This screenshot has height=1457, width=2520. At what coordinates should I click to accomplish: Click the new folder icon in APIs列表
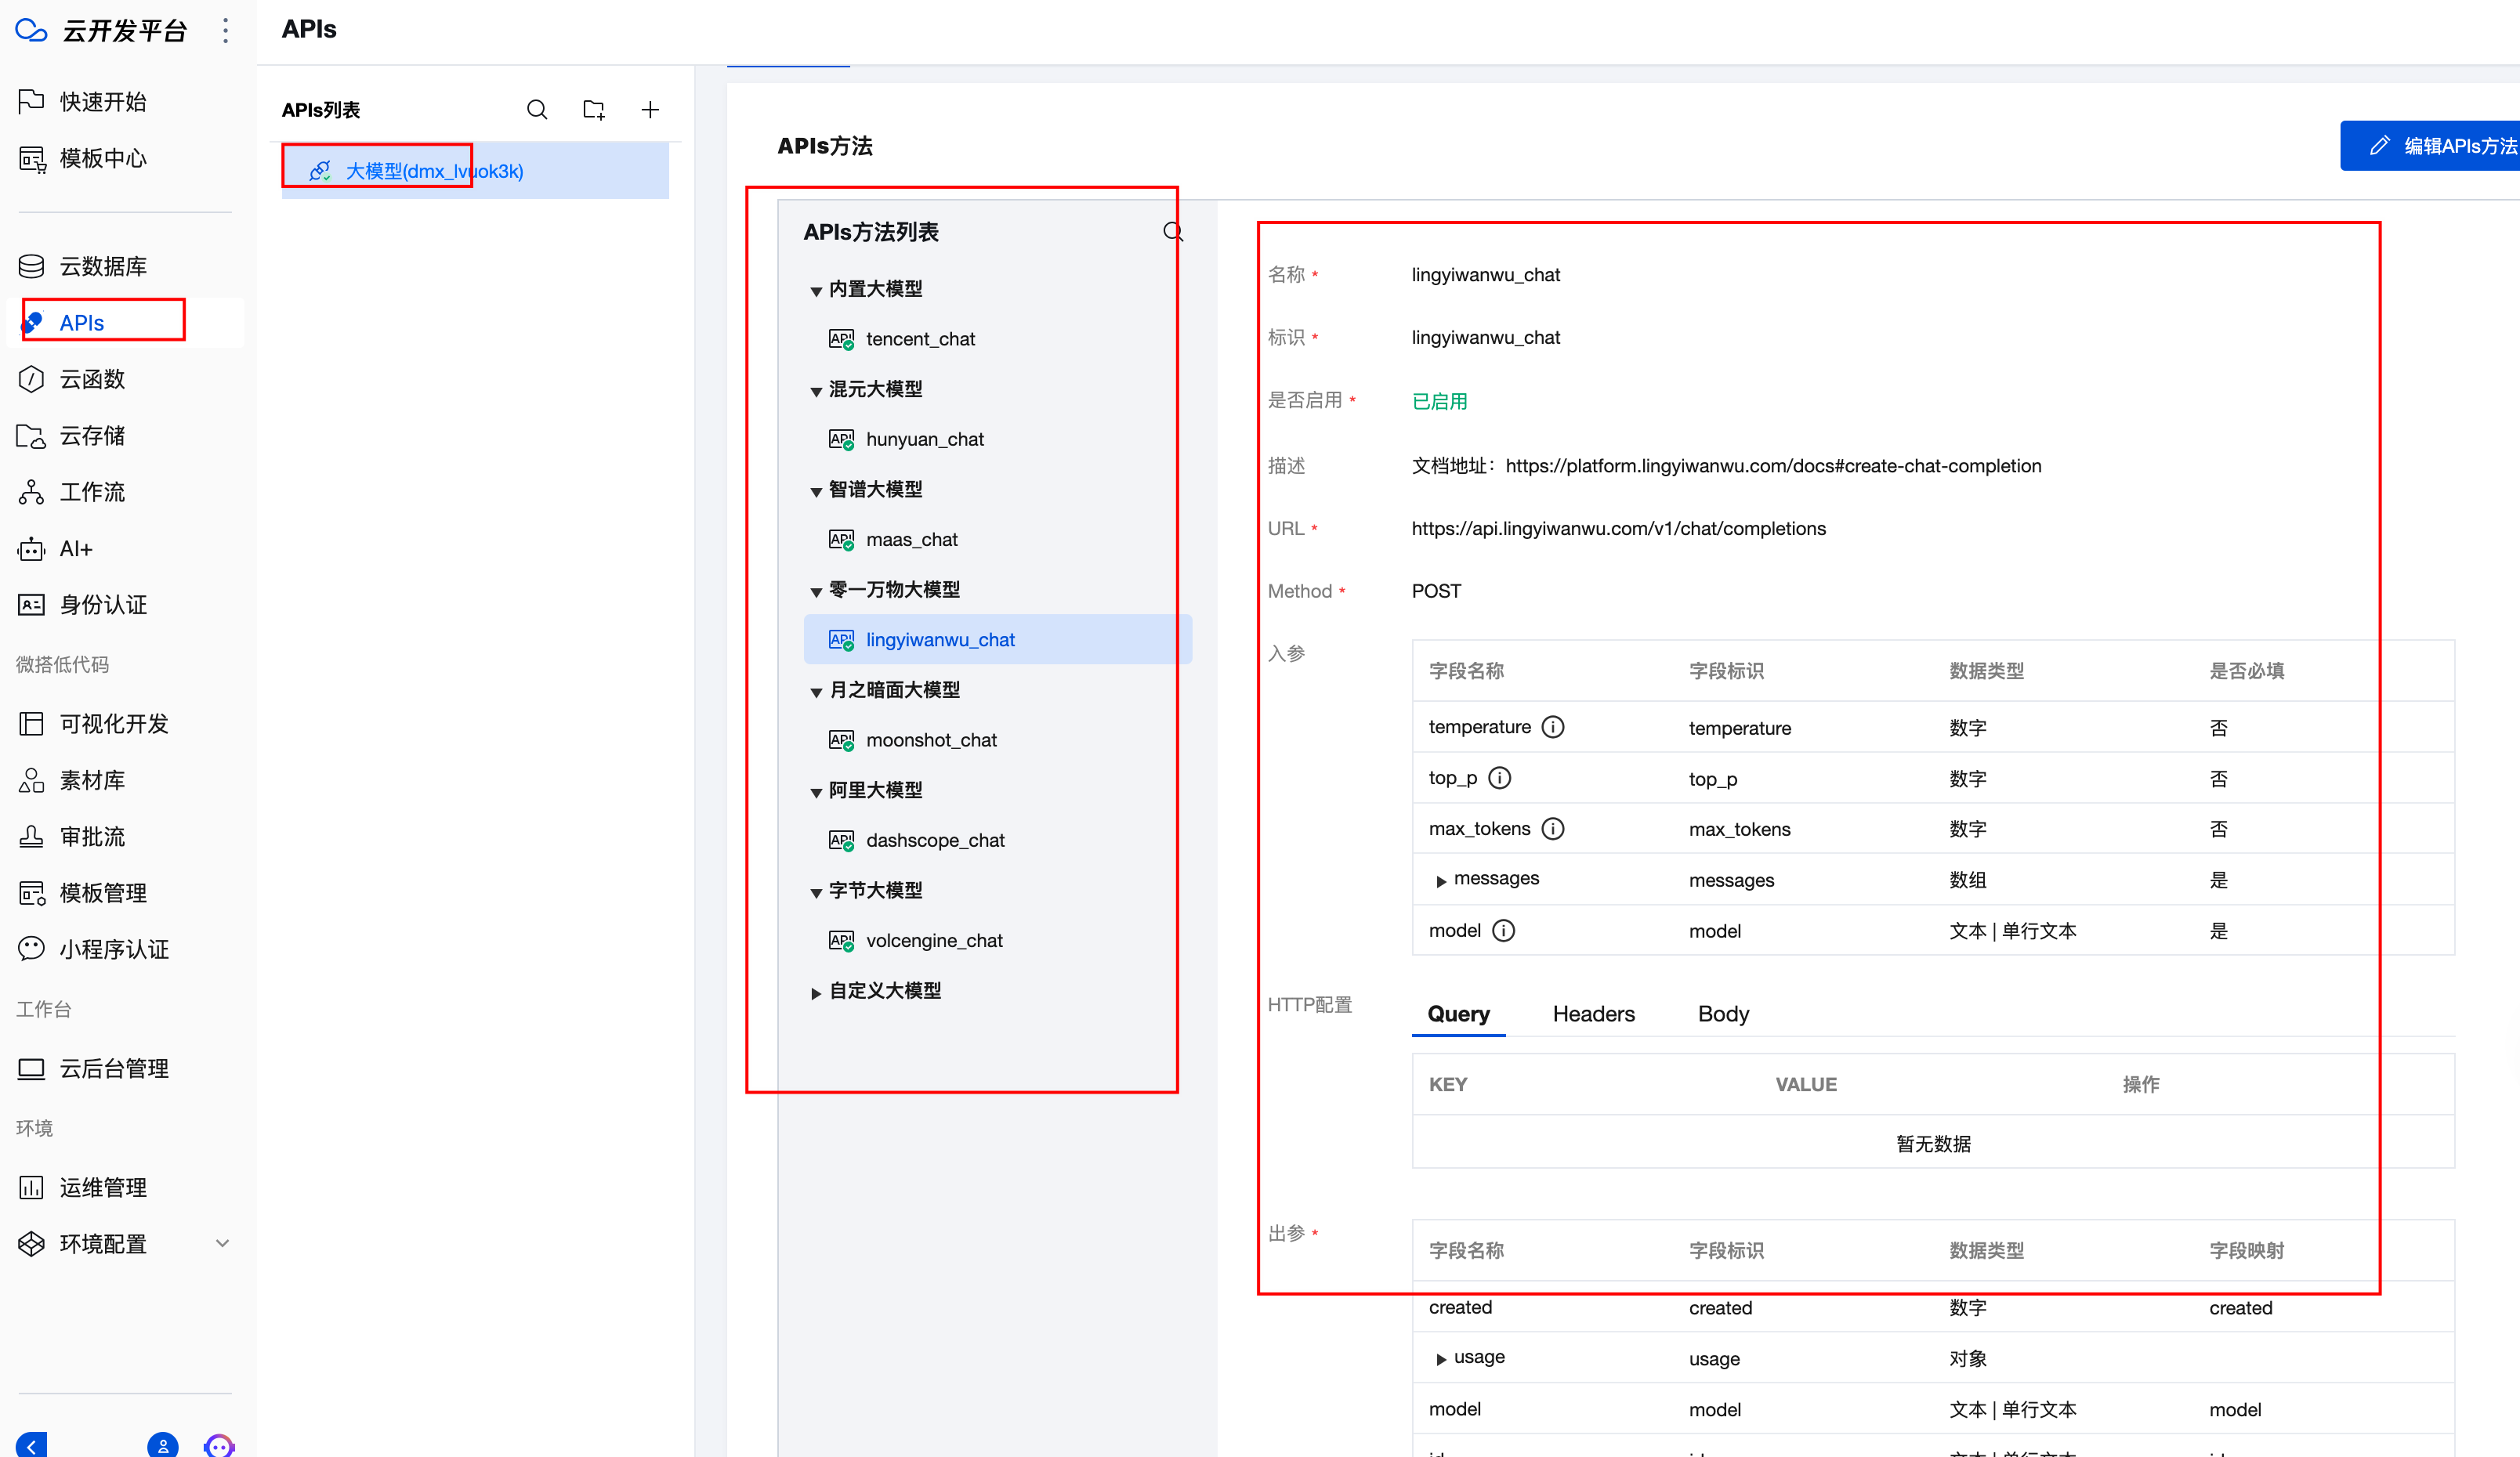(x=594, y=110)
